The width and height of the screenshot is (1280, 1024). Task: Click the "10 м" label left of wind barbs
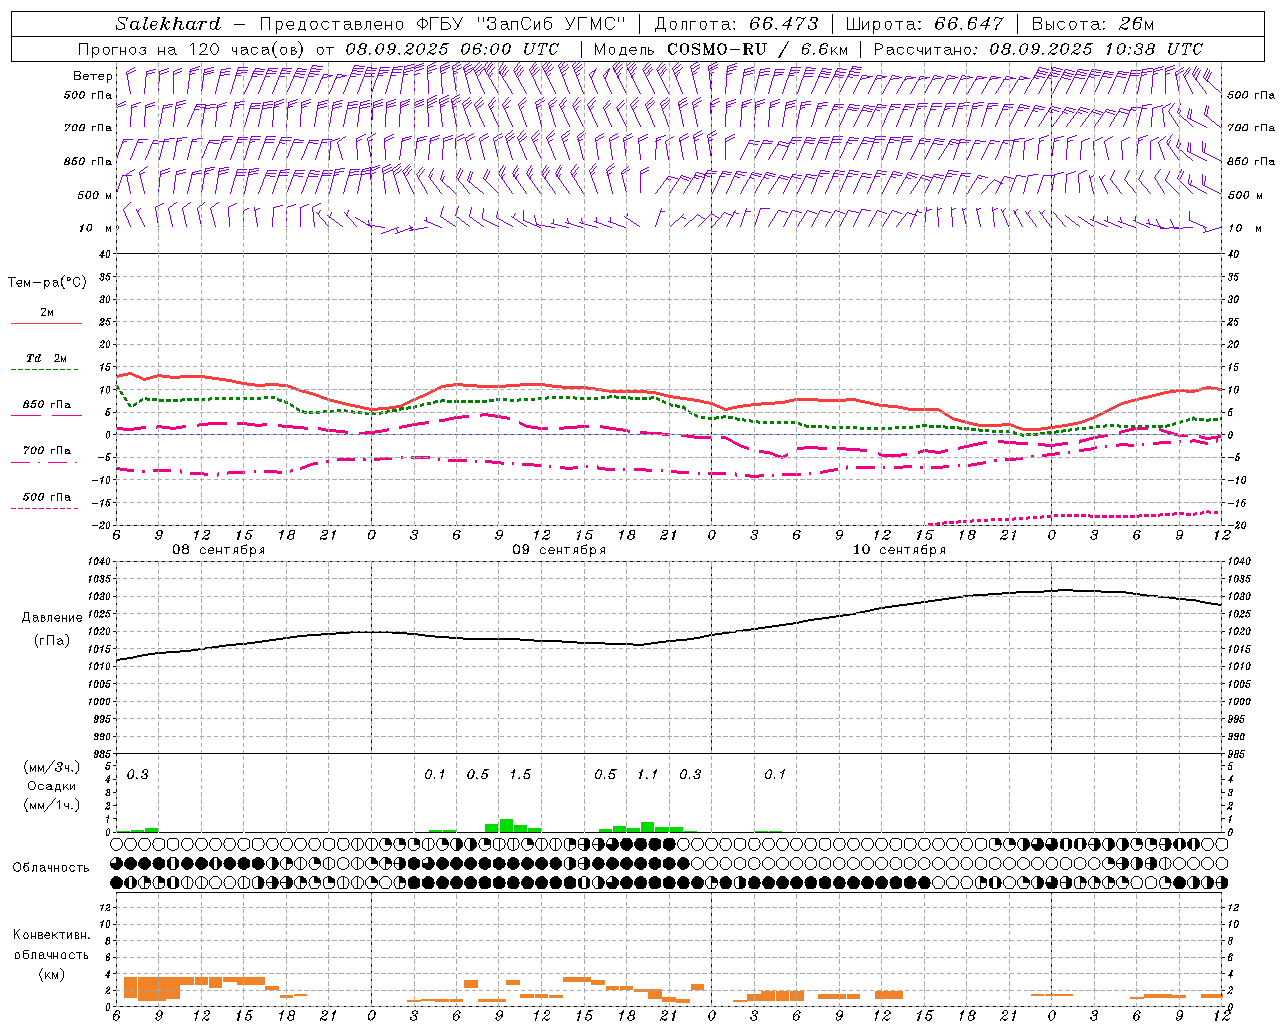[x=95, y=228]
